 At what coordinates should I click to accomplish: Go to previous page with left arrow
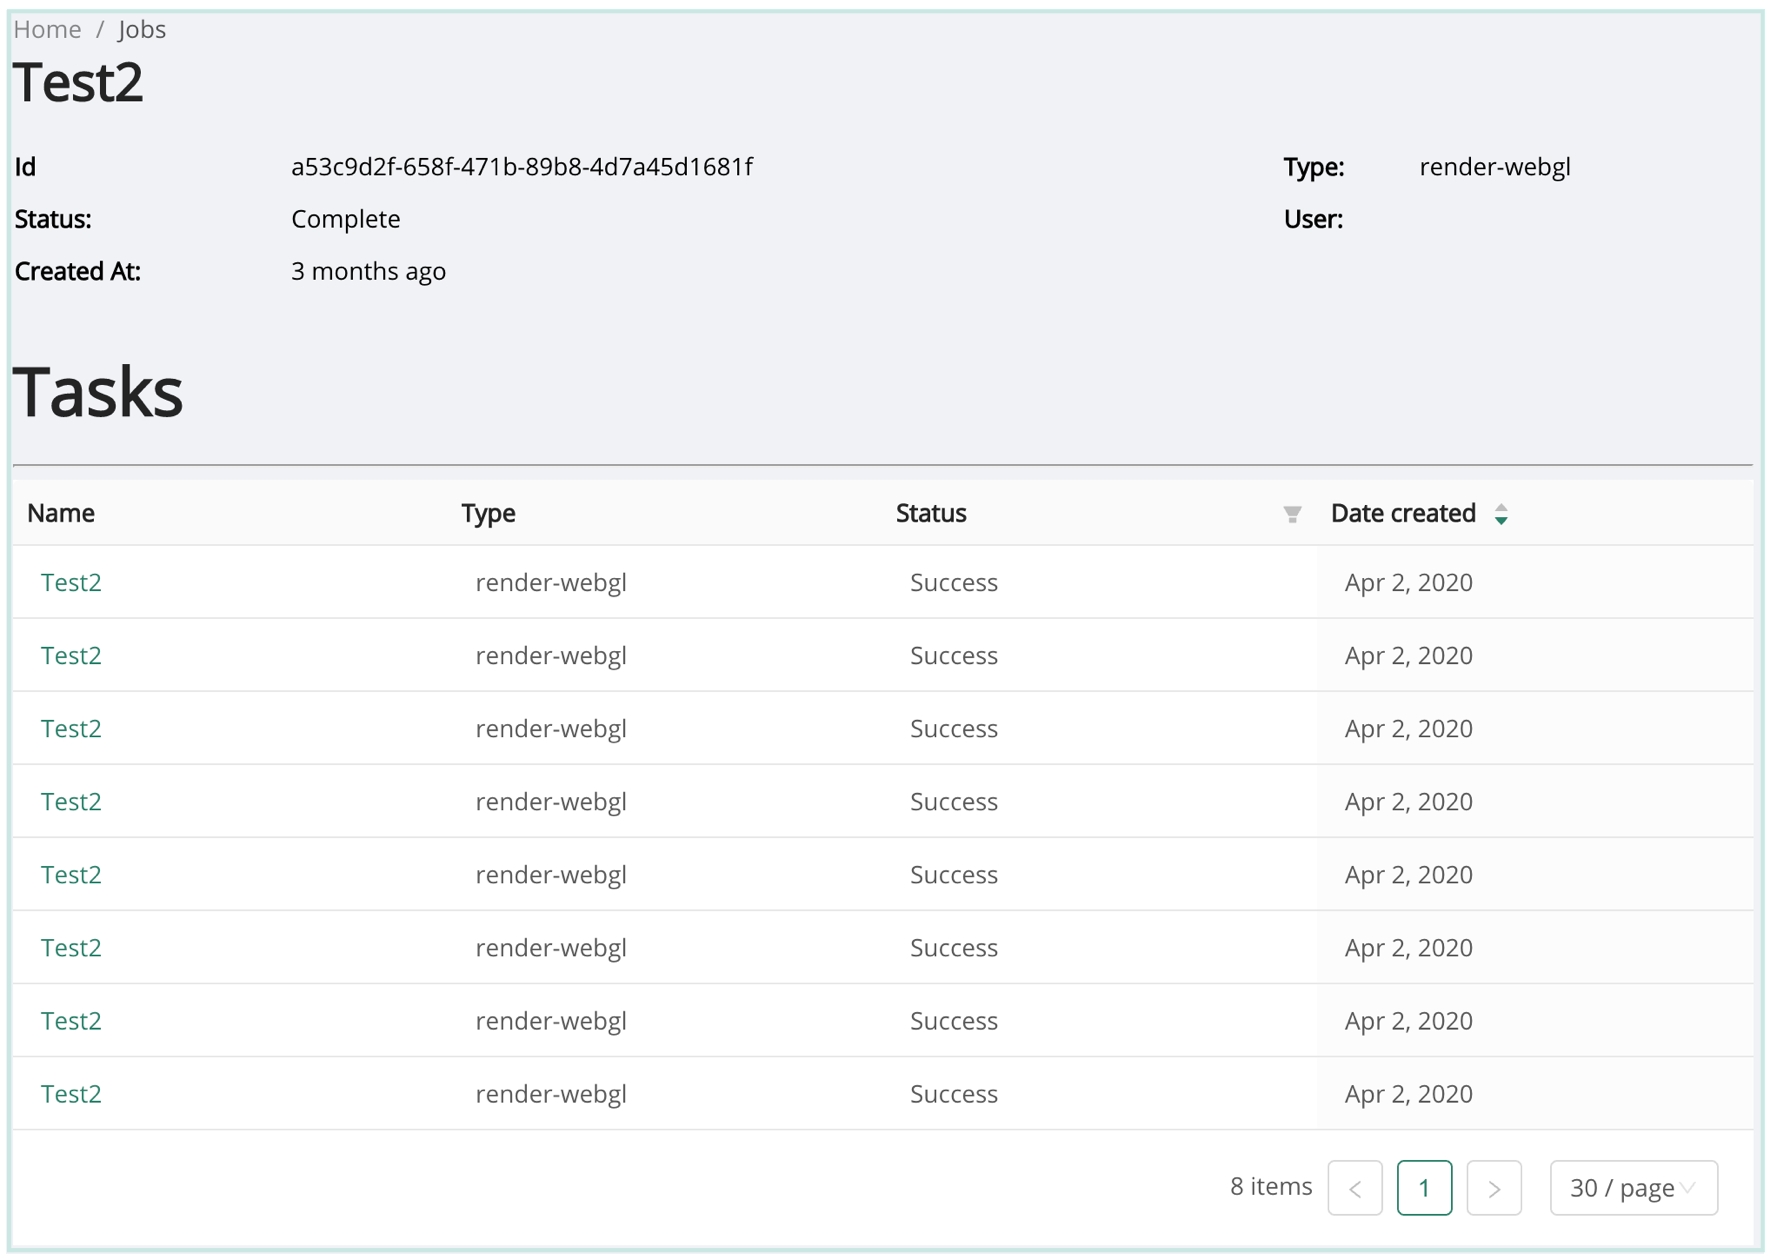click(1354, 1188)
